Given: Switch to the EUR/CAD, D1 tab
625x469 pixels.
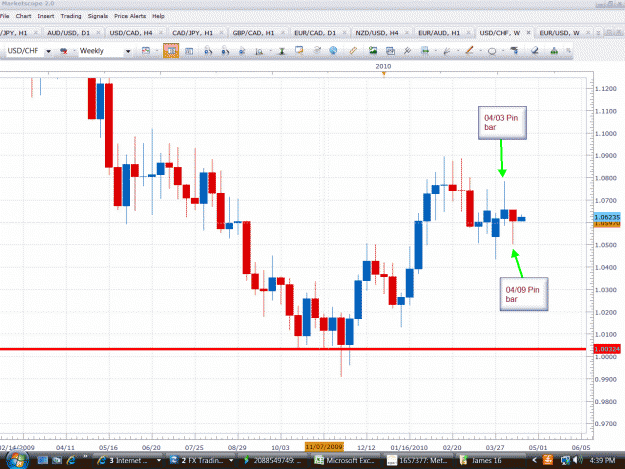Looking at the screenshot, I should [315, 33].
